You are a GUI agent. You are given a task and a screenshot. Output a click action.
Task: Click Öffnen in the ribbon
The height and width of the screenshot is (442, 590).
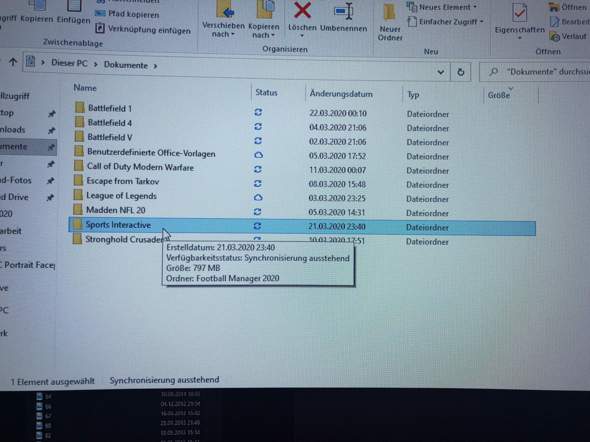tap(568, 7)
